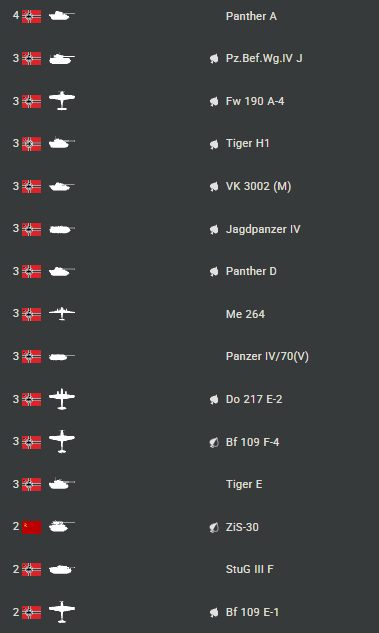Click the tank icon in the Panther A row
The height and width of the screenshot is (633, 379).
tap(62, 16)
